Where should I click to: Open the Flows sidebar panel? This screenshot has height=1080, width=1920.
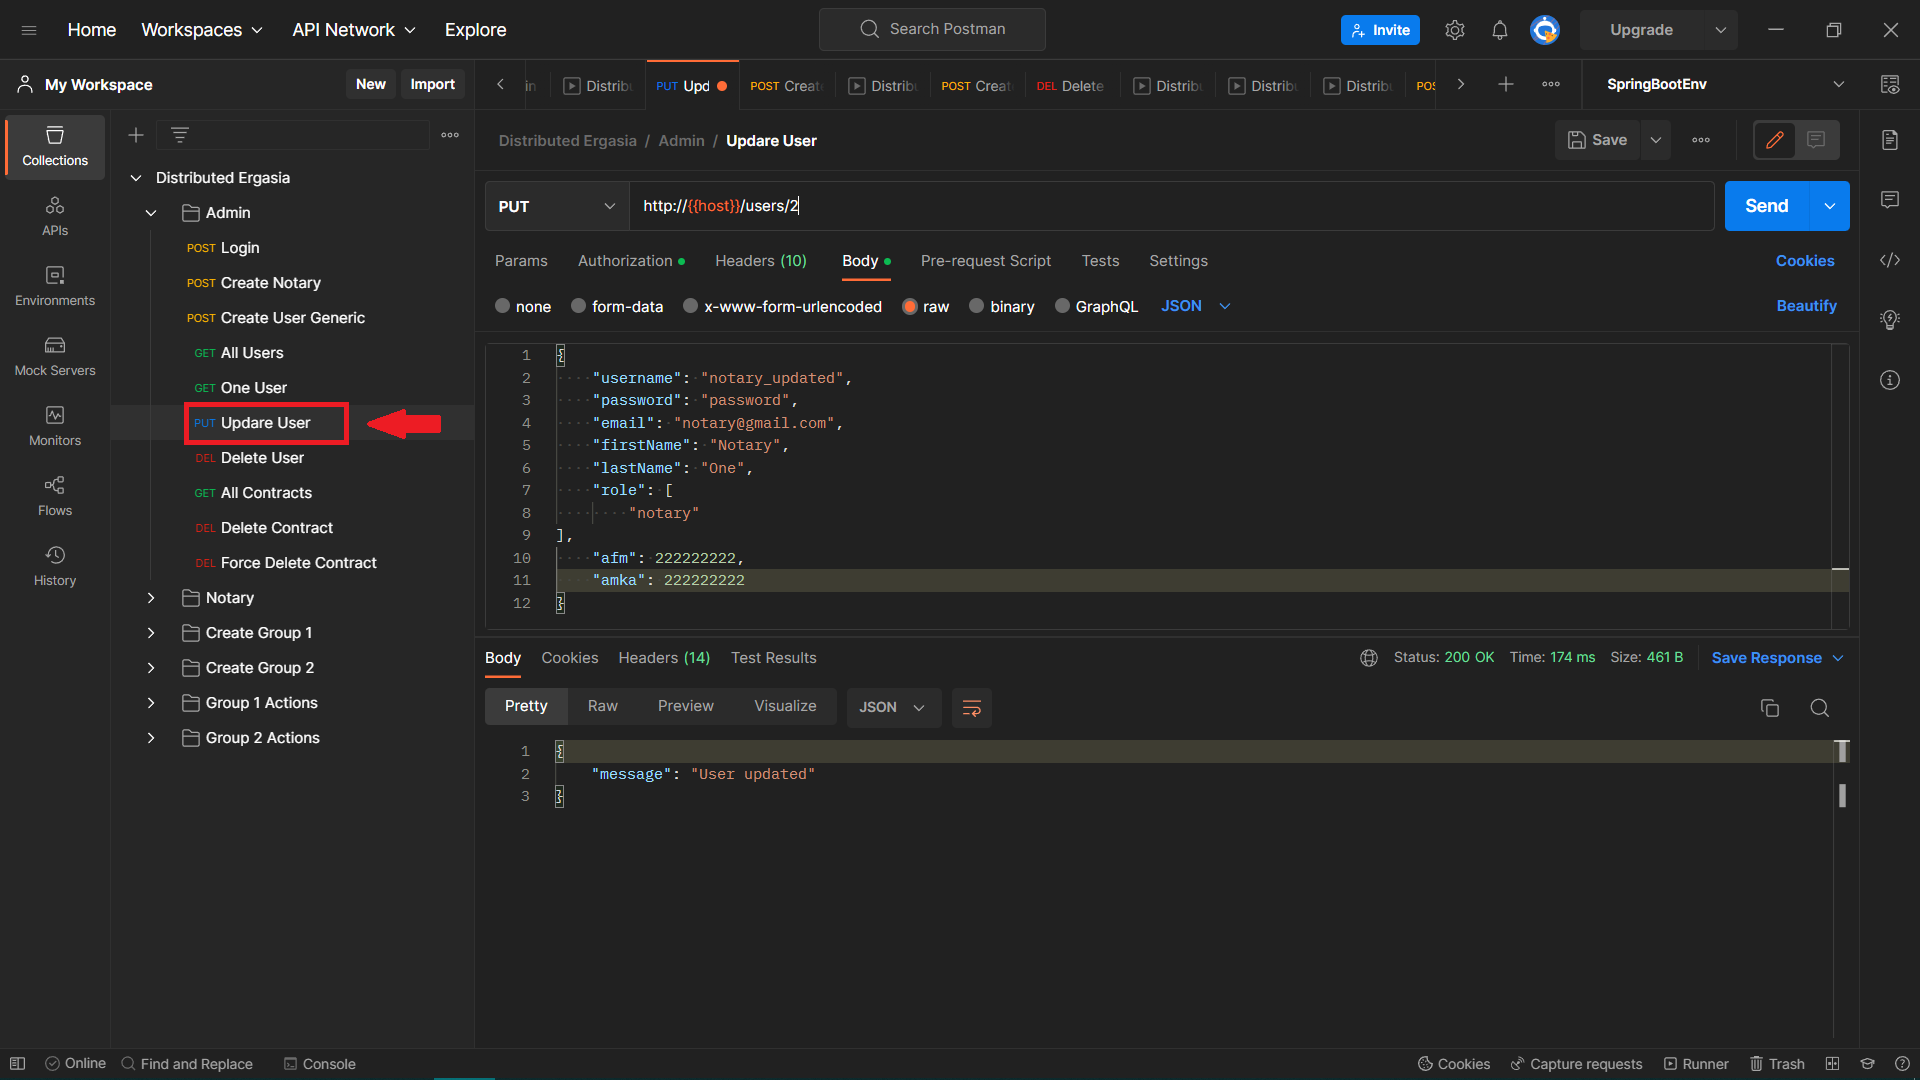click(55, 497)
